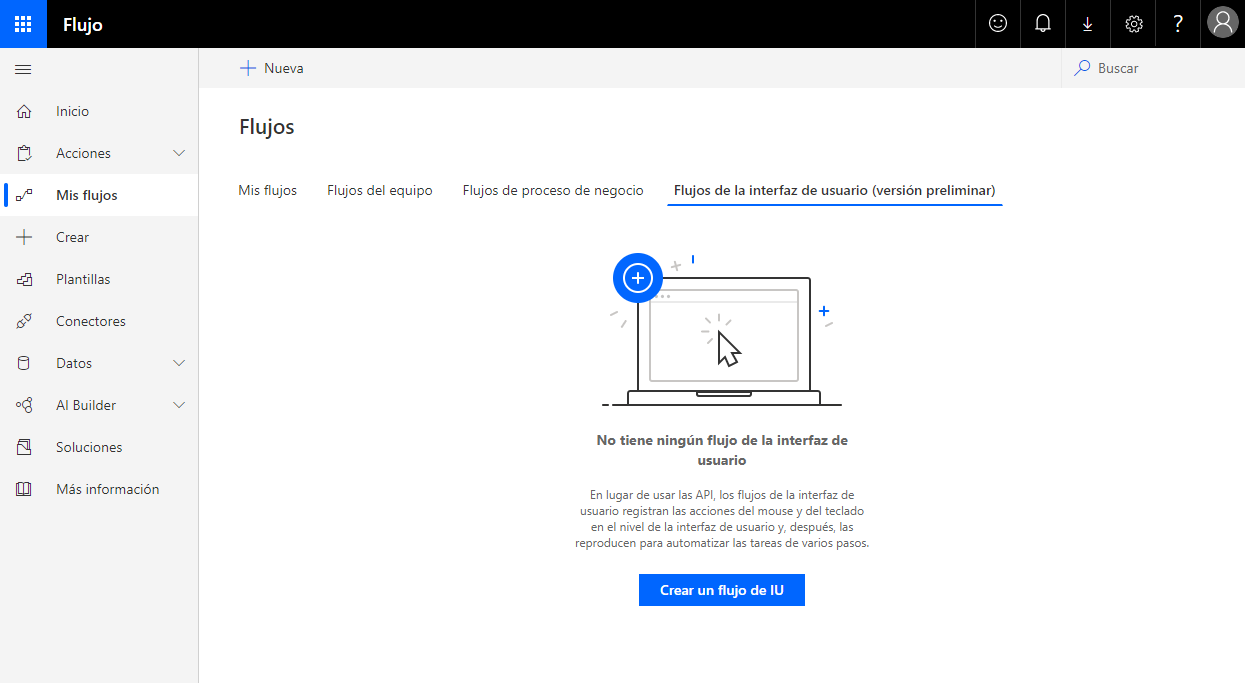Open the settings gear icon

tap(1134, 24)
